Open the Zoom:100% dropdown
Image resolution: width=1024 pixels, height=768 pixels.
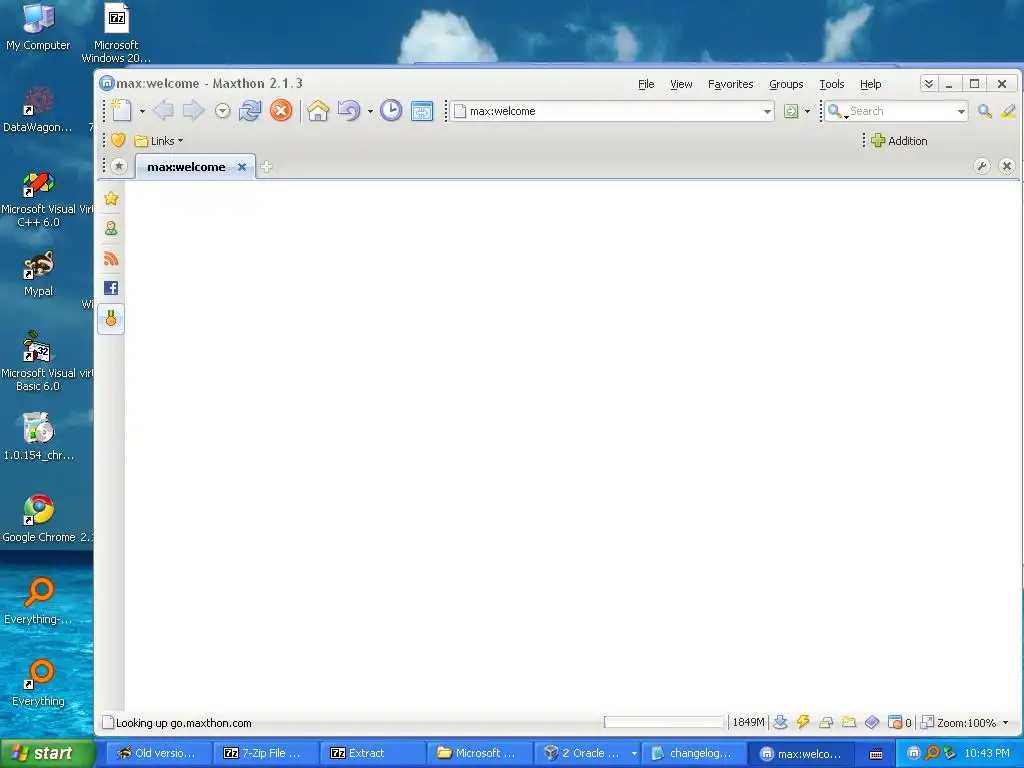point(965,723)
